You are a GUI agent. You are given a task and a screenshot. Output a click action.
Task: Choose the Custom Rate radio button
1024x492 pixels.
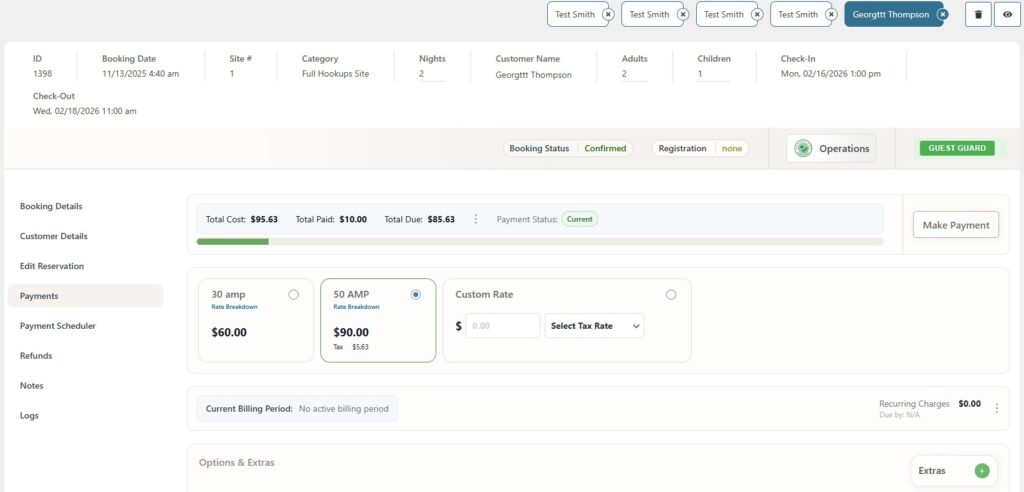671,295
